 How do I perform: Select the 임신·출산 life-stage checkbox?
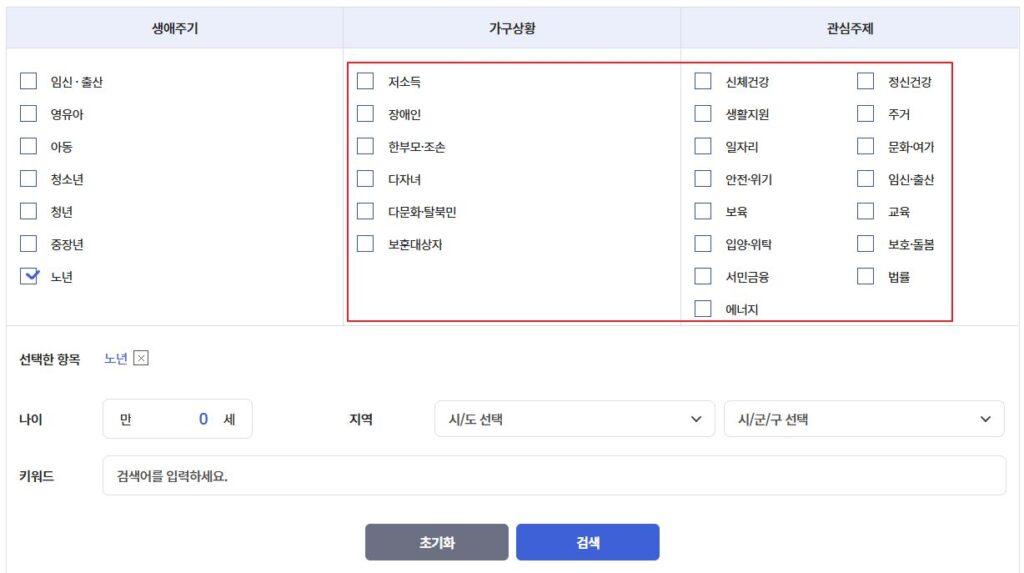29,82
